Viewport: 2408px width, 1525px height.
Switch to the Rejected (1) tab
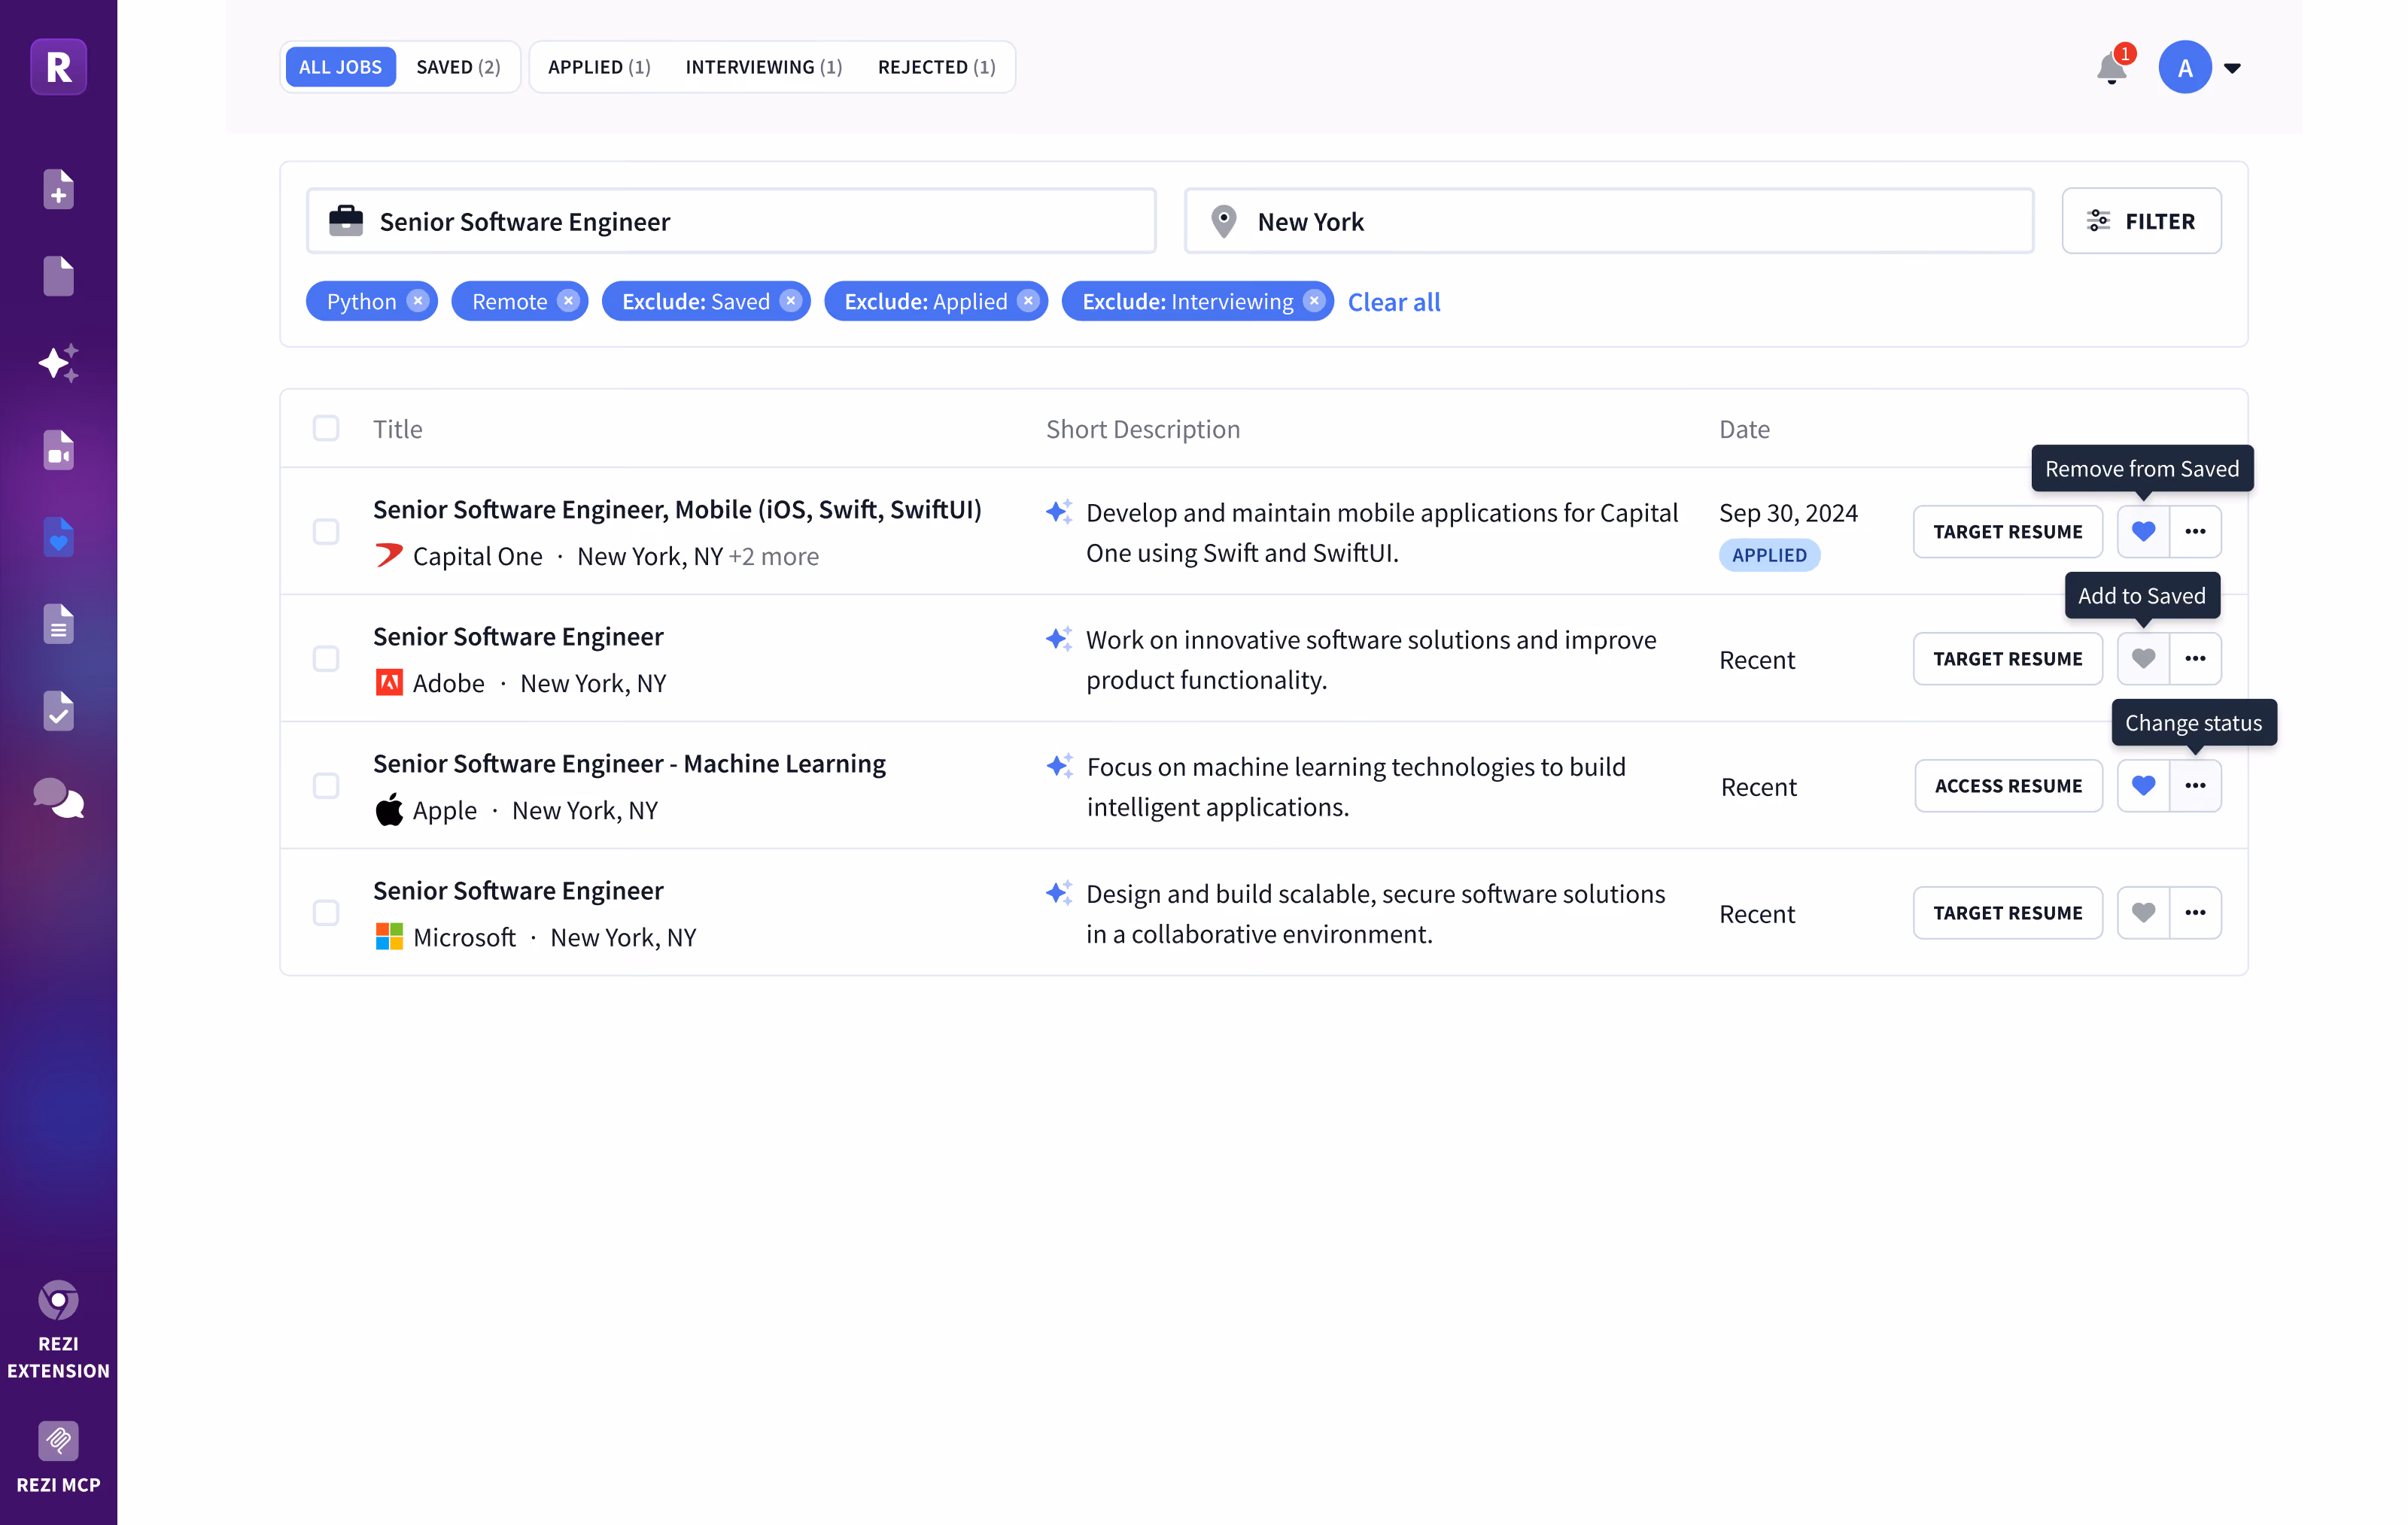click(937, 67)
